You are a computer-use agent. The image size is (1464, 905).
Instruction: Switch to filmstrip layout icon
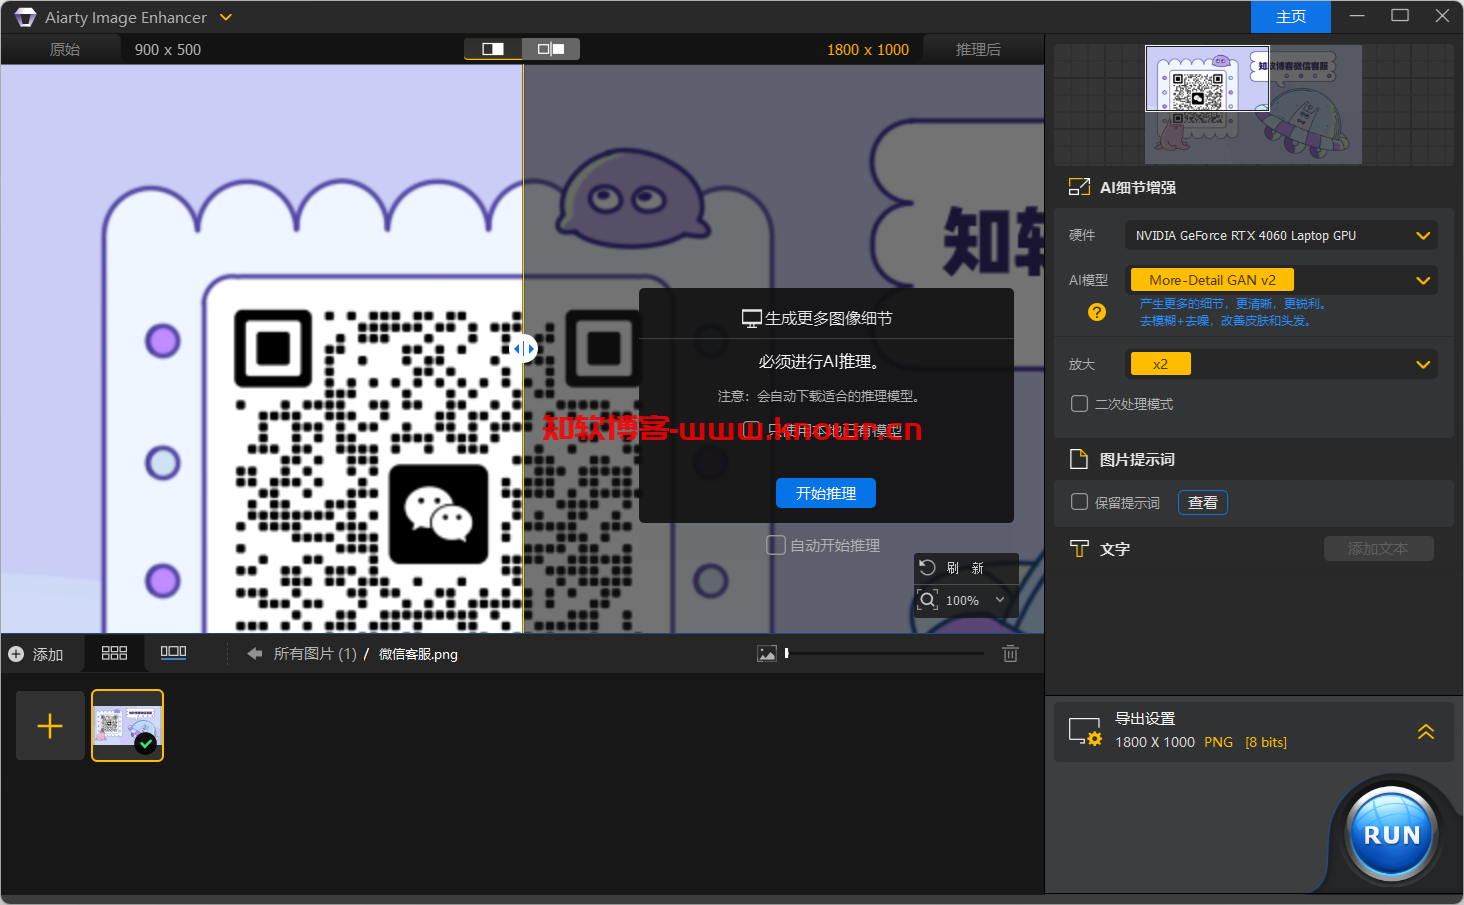point(174,652)
